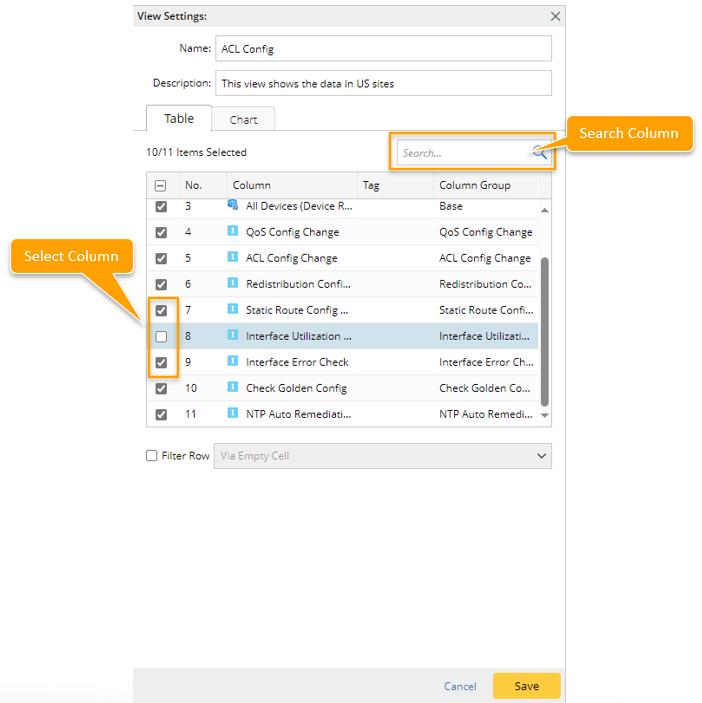The width and height of the screenshot is (702, 703).
Task: Click the Redistribution Config row icon
Action: (x=233, y=283)
